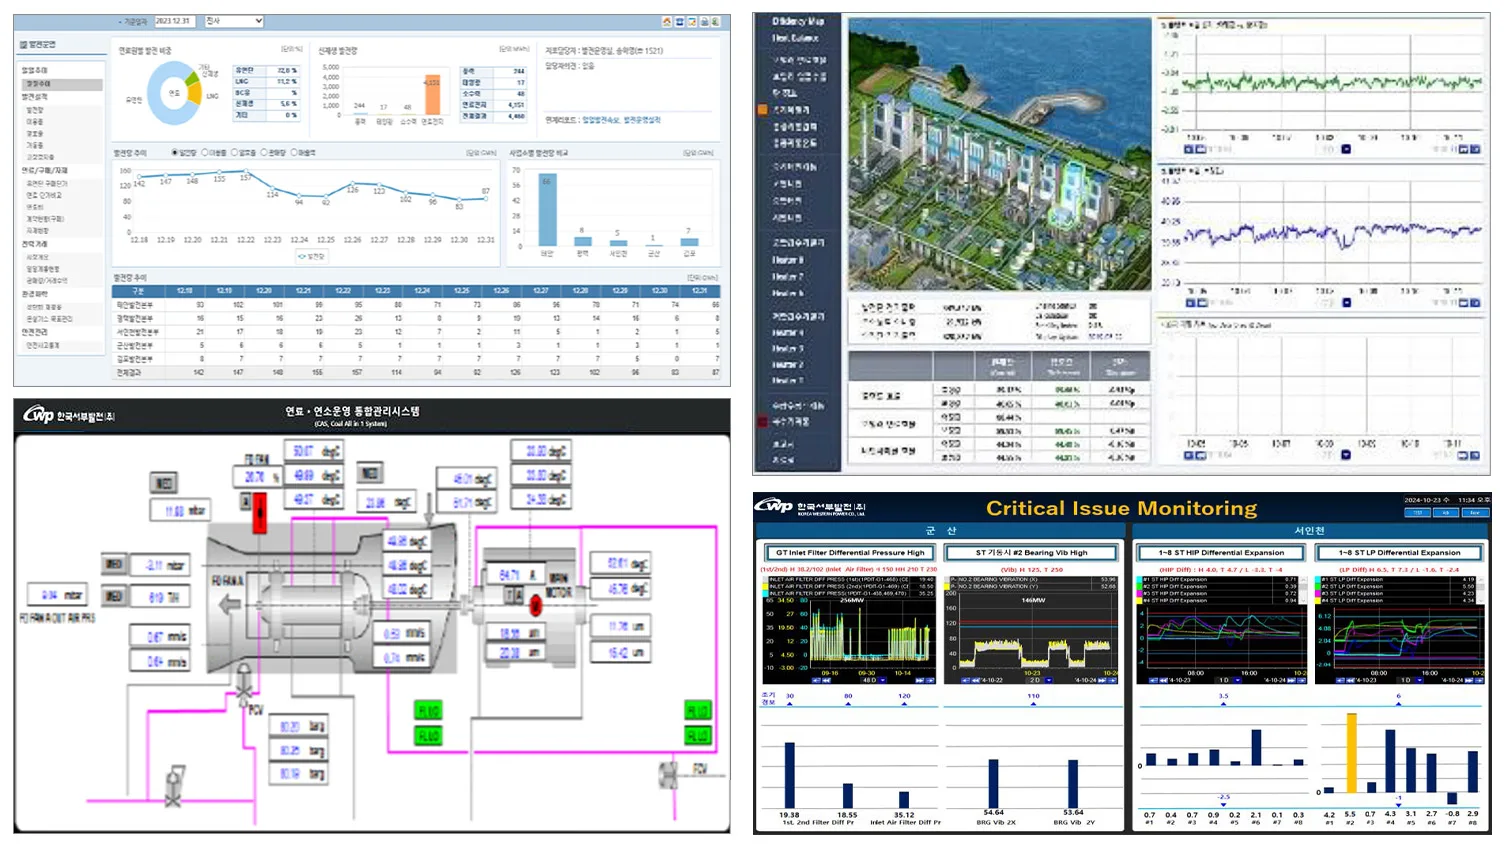This screenshot has width=1505, height=848.
Task: Click the PCV valve symbol below the fan
Action: [243, 692]
